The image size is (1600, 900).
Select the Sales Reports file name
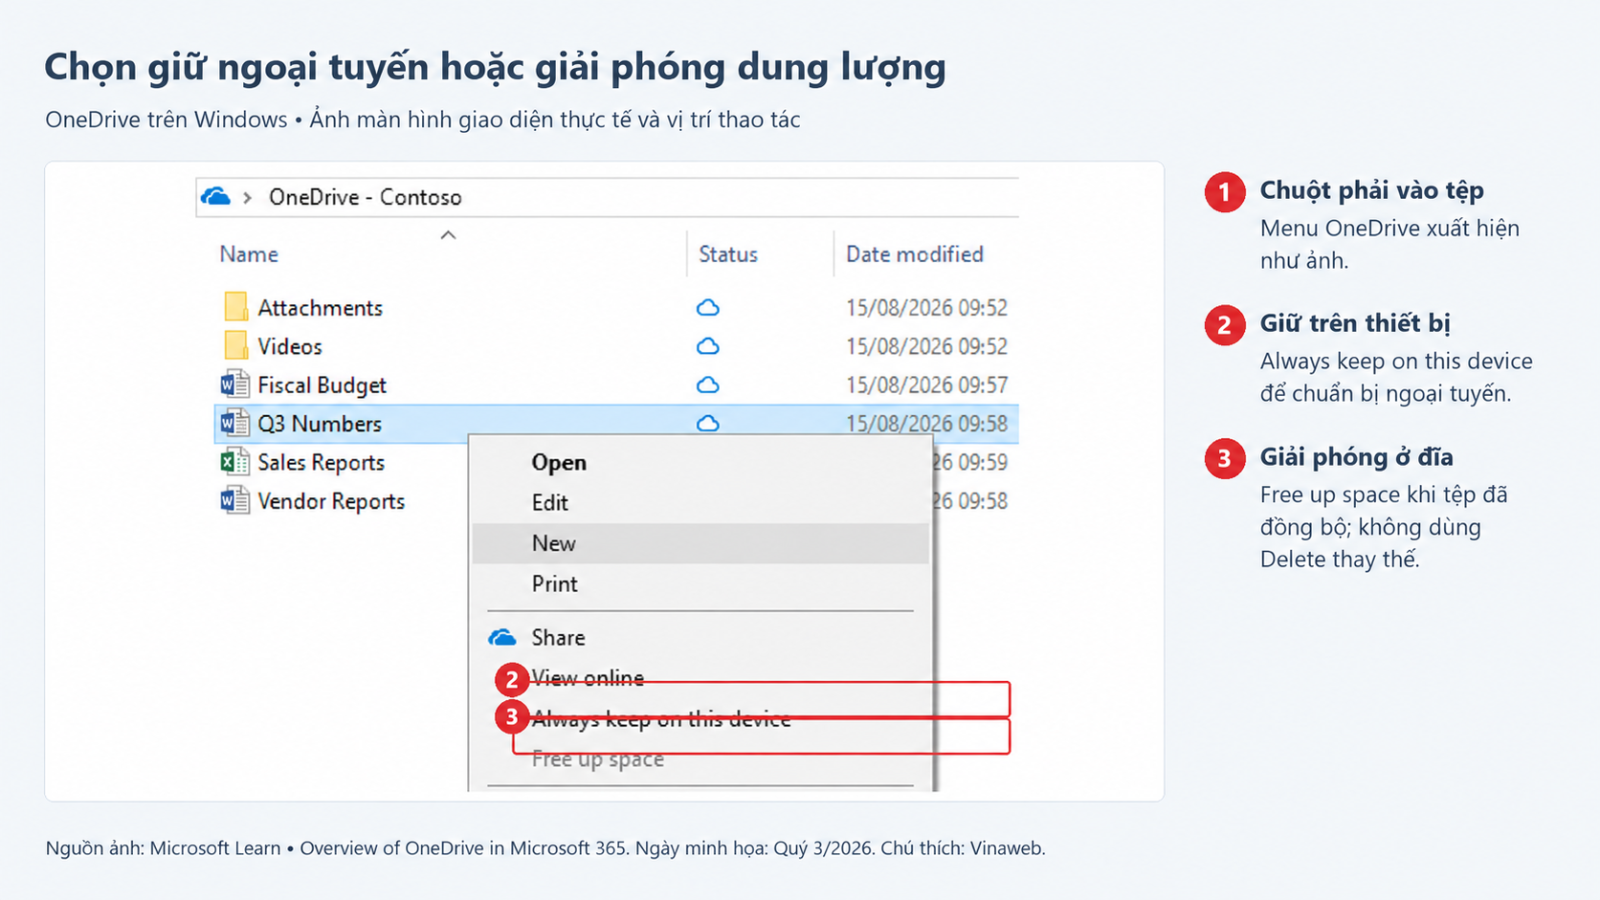point(321,462)
